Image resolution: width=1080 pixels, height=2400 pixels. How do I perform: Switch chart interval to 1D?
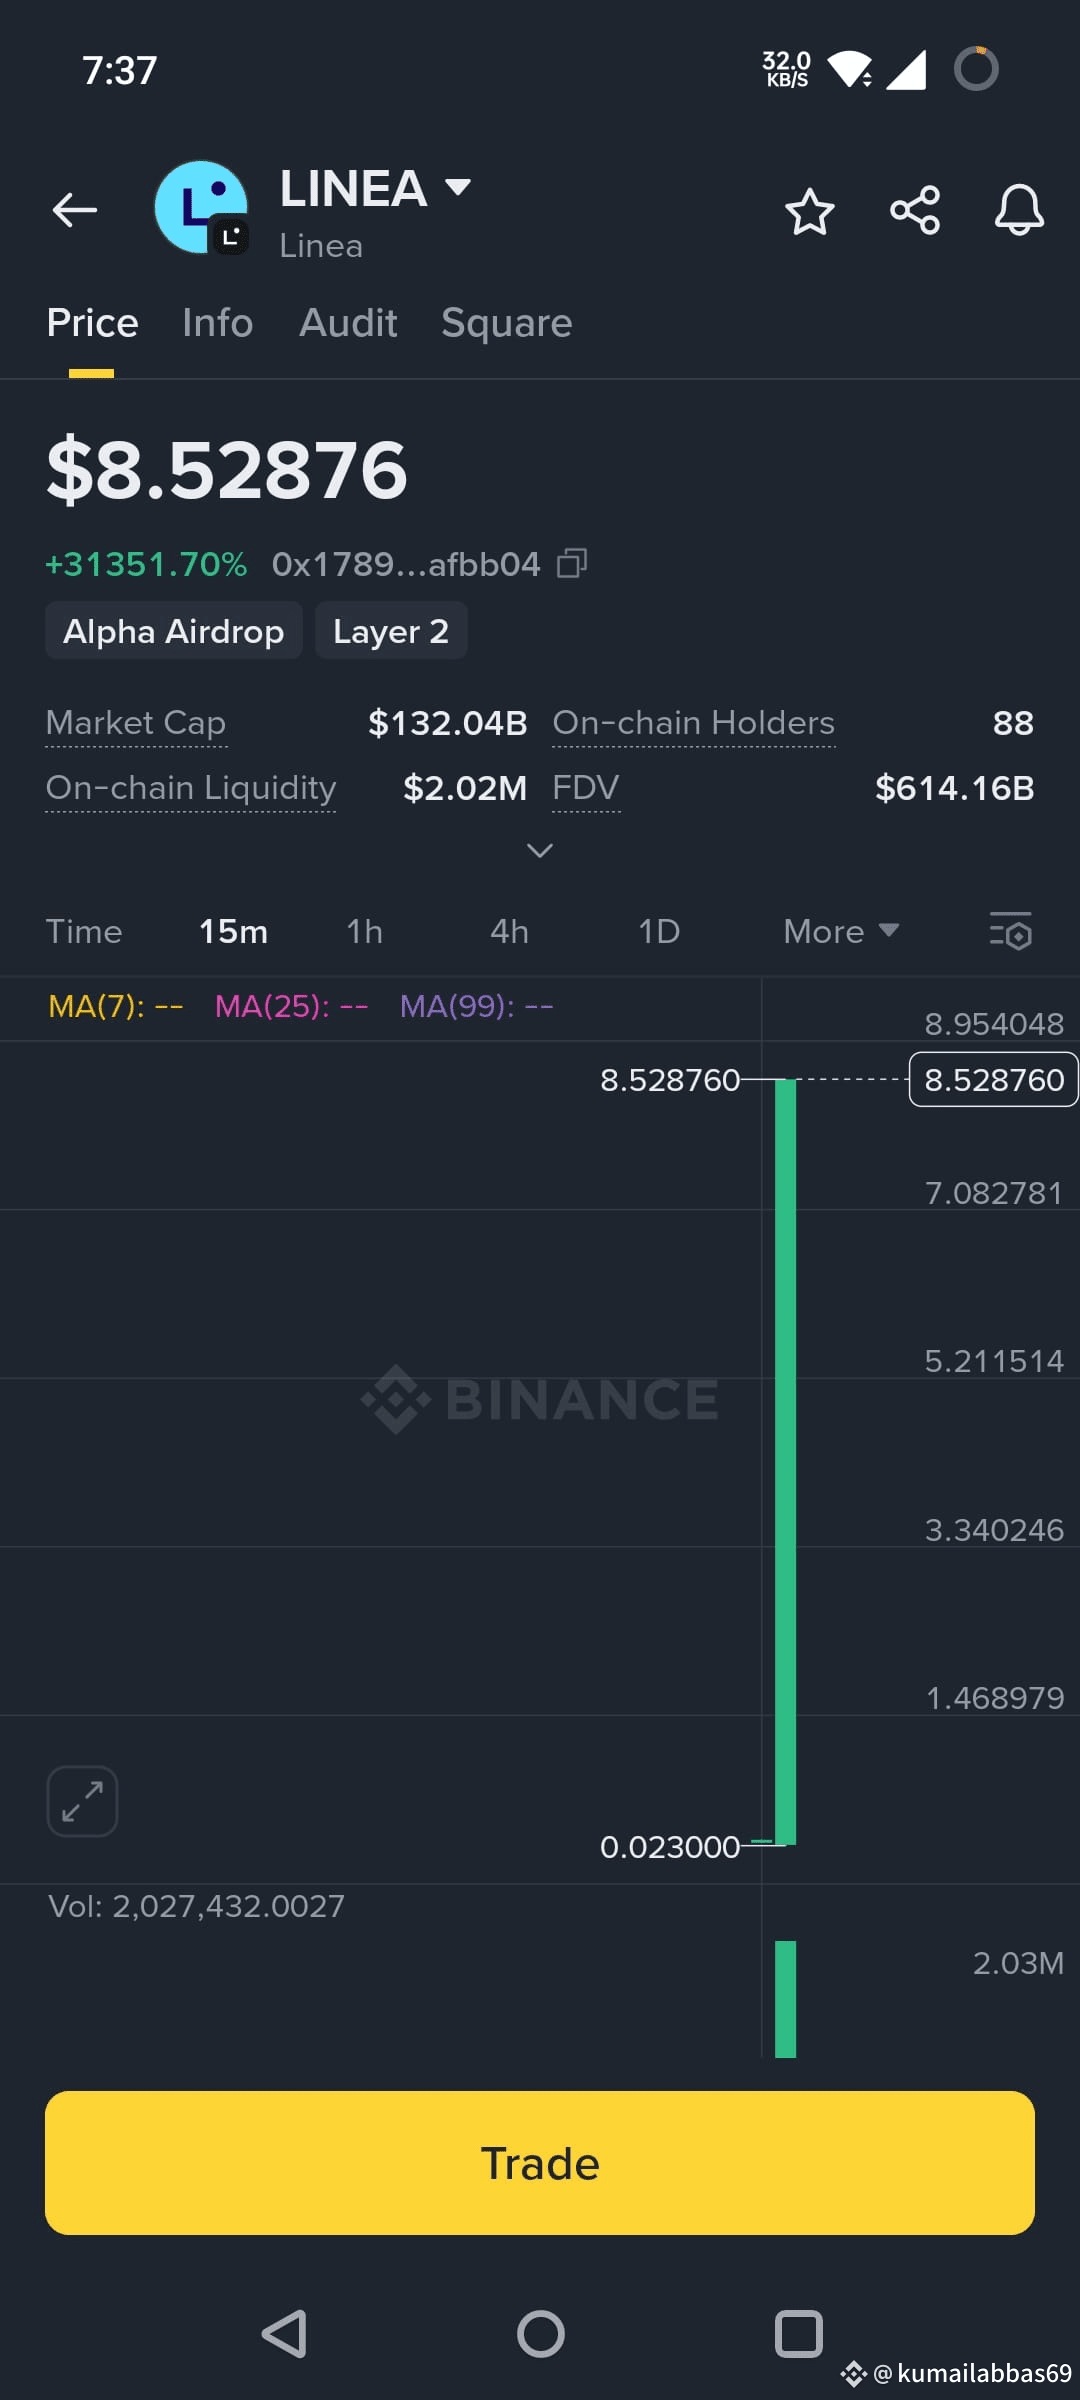[x=659, y=931]
